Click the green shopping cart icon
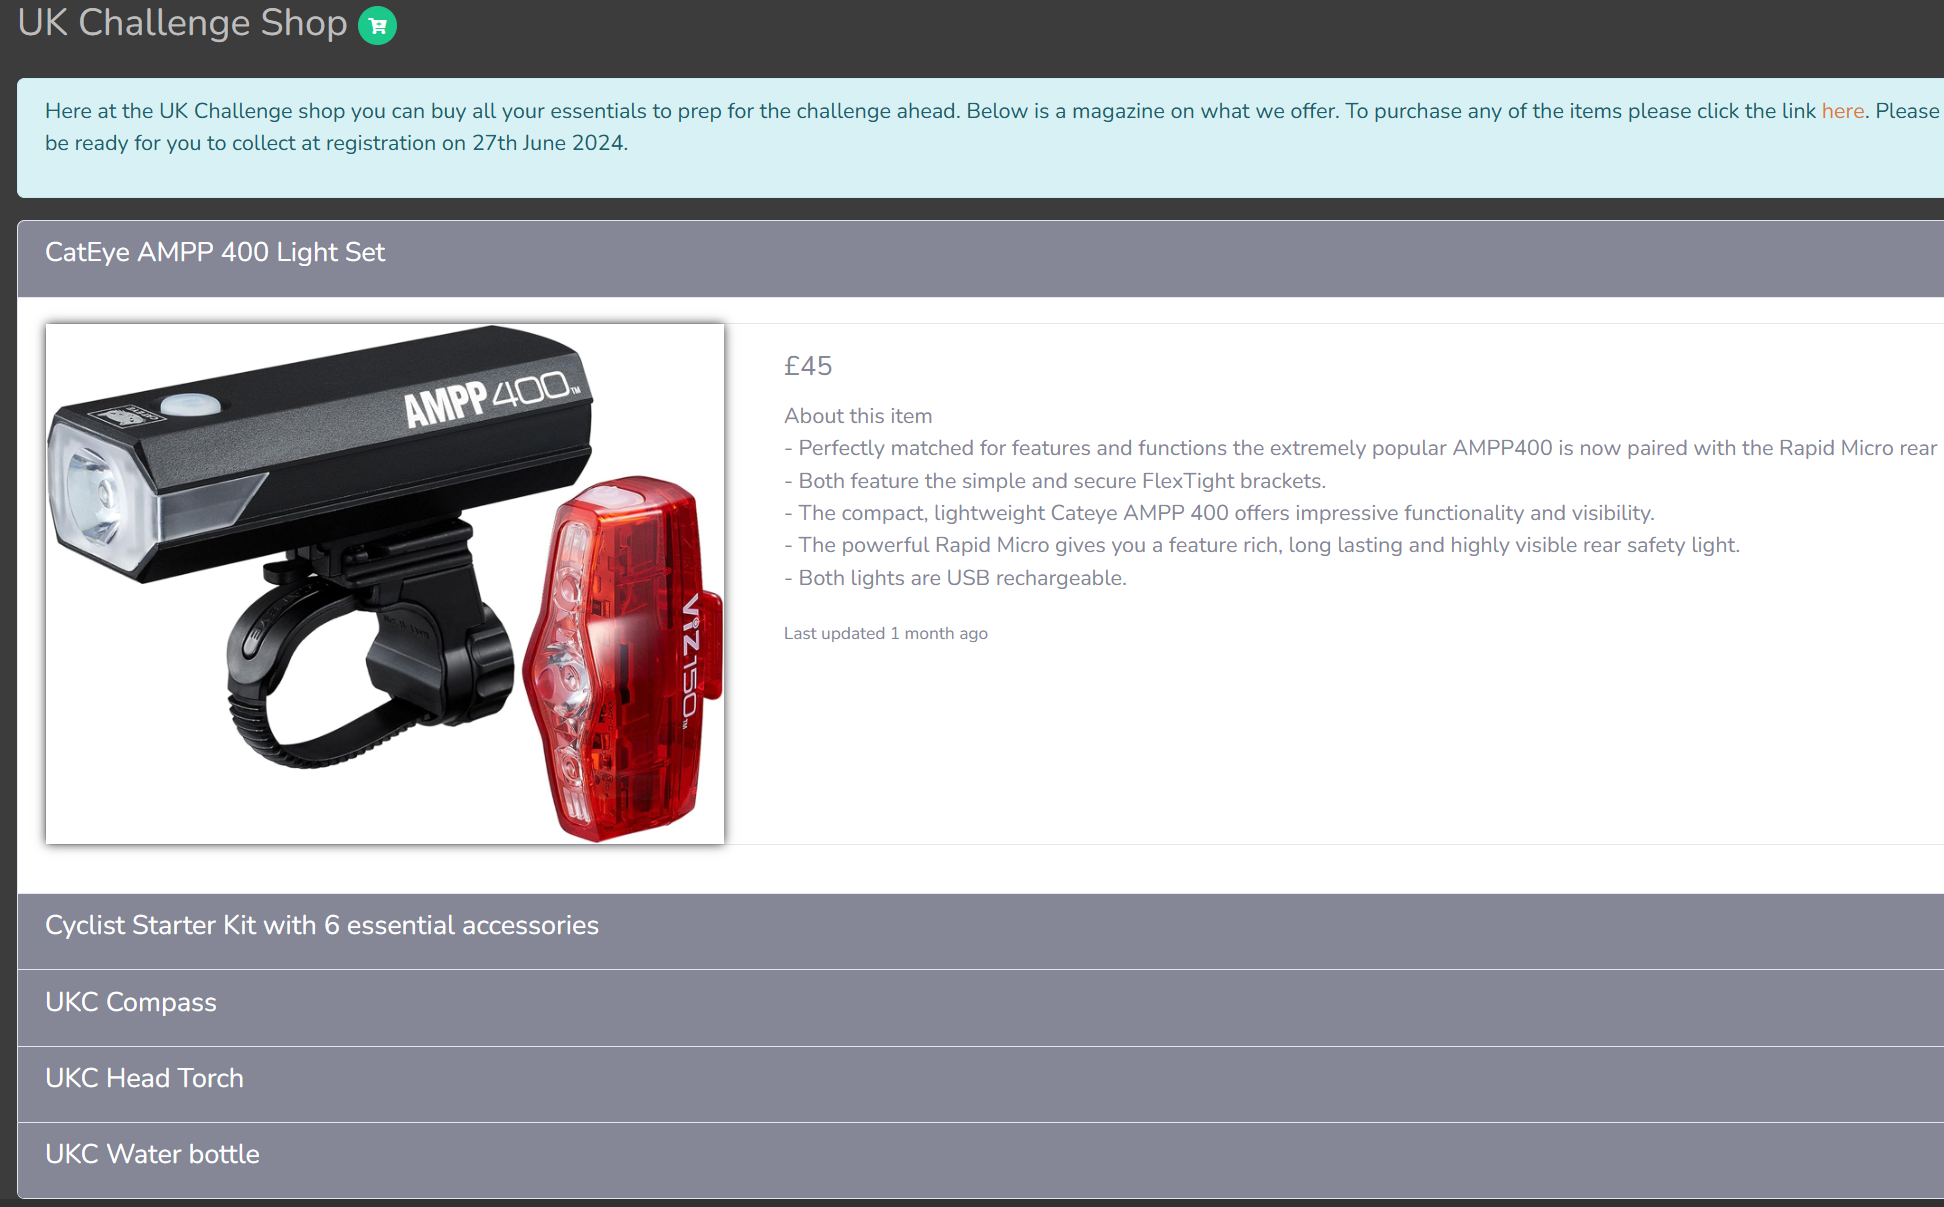 coord(377,25)
